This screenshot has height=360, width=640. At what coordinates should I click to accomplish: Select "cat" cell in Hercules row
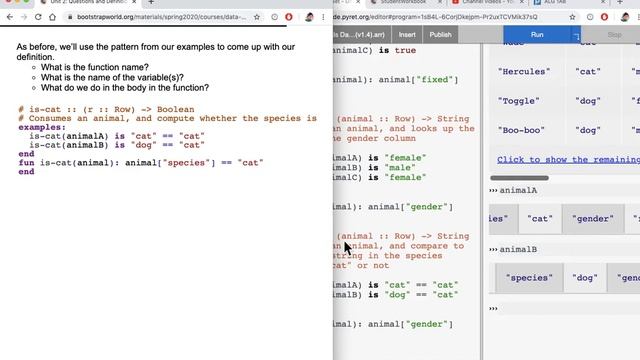[x=588, y=71]
